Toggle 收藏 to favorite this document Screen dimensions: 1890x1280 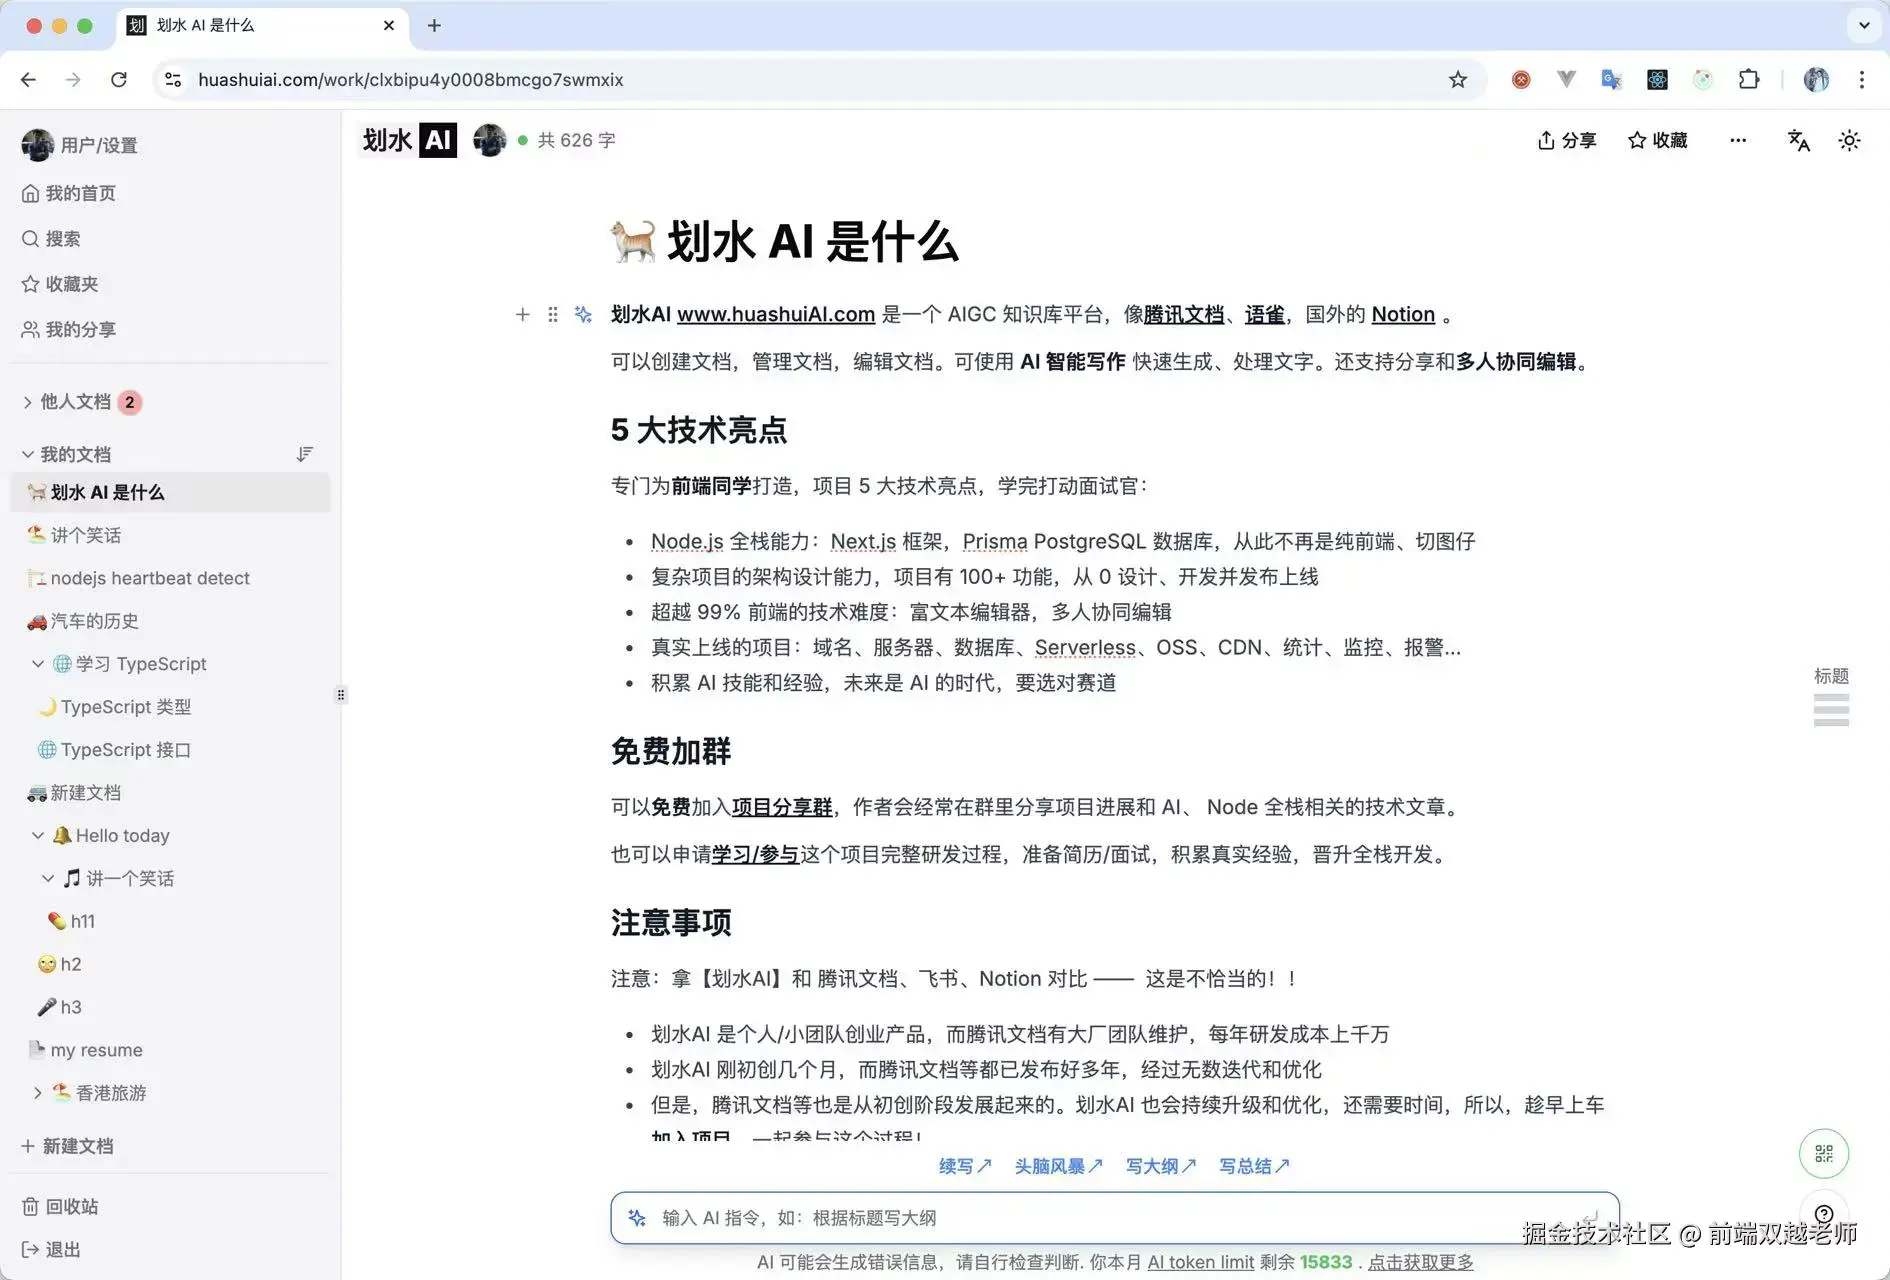(1656, 140)
